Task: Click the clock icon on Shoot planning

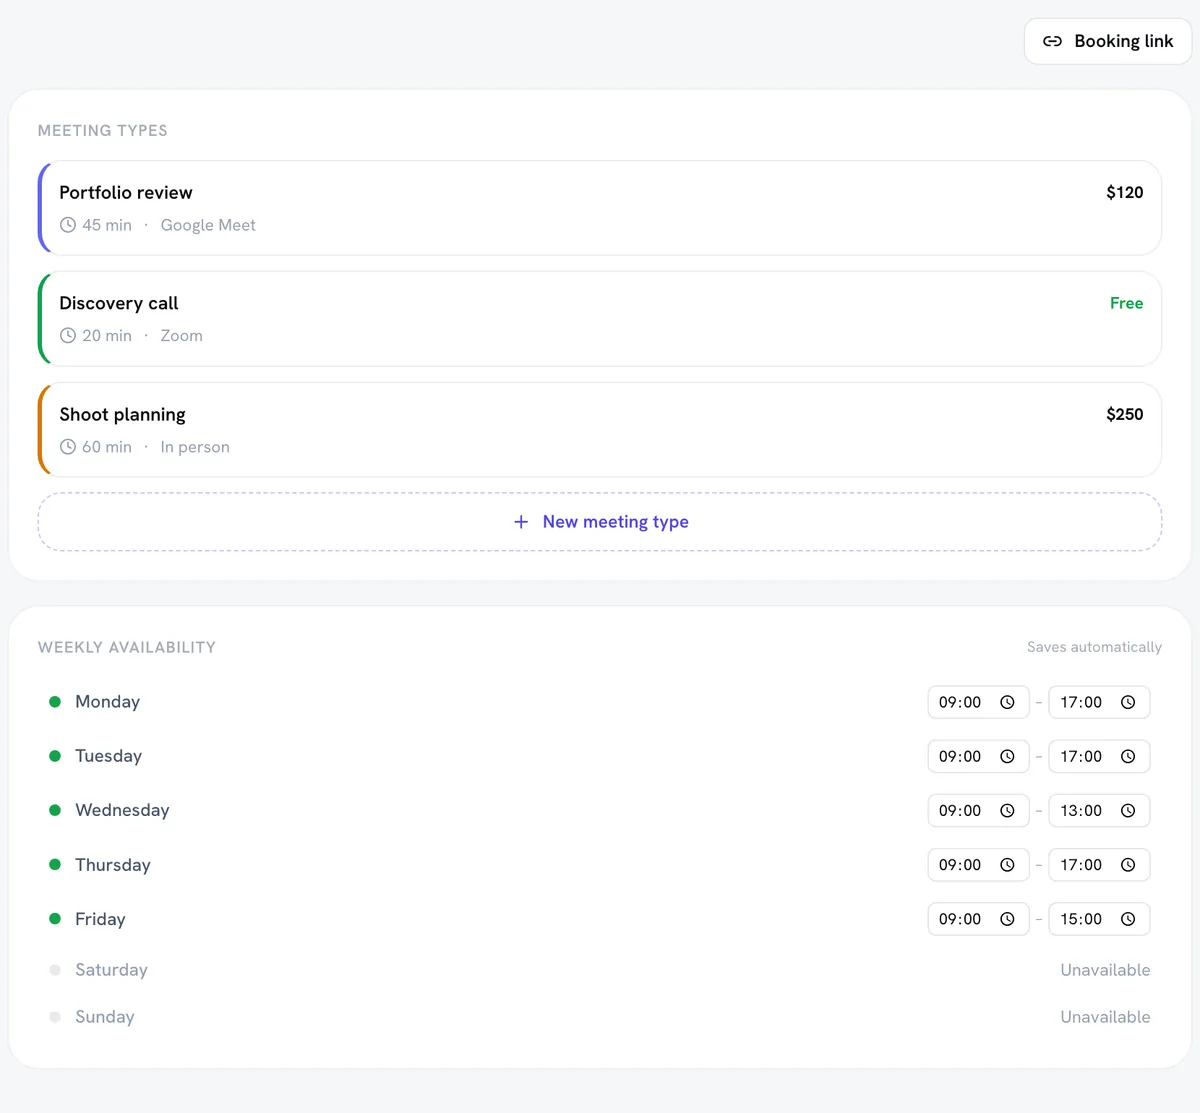Action: (68, 447)
